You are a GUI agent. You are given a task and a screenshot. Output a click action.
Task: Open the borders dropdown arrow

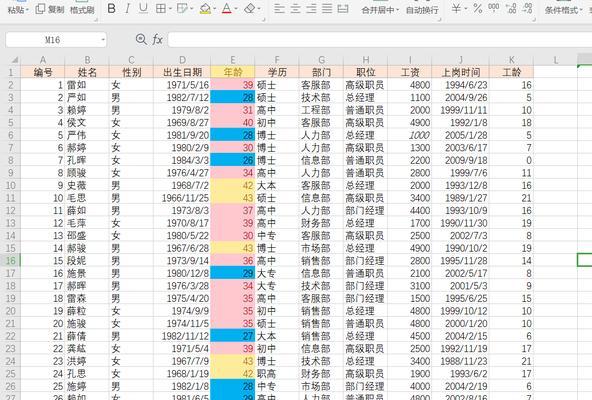(x=170, y=9)
